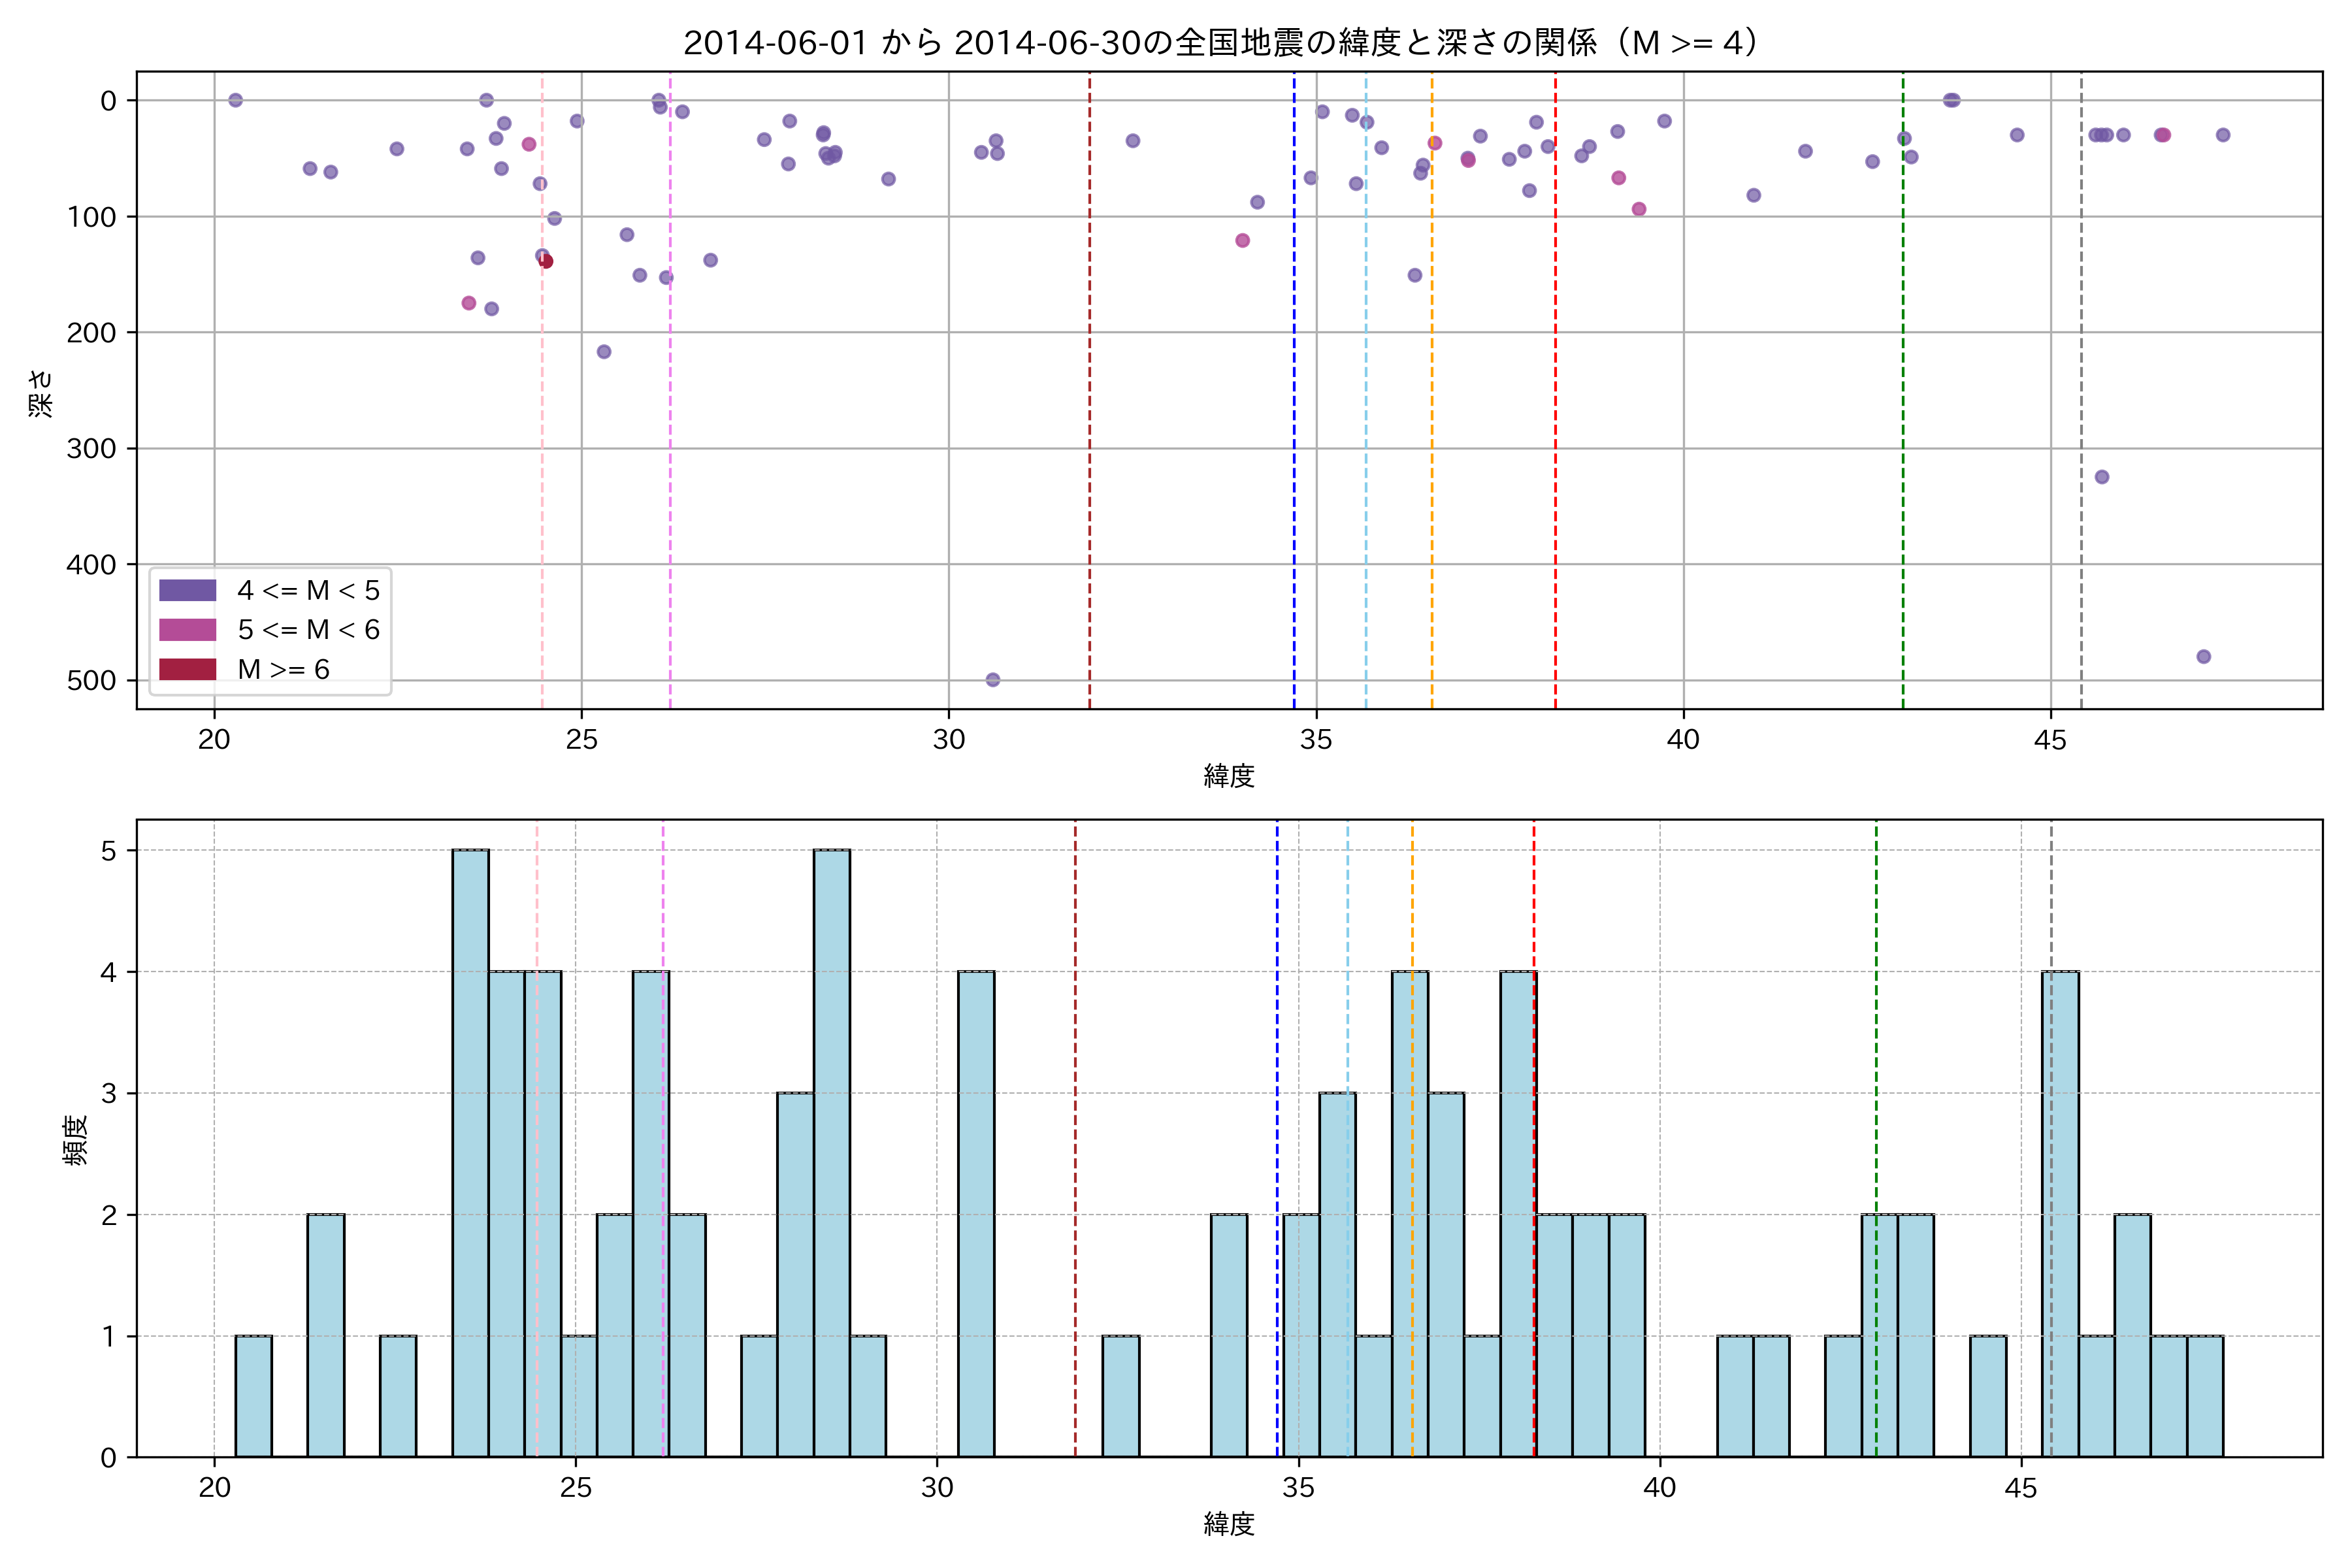This screenshot has height=1568, width=2352.
Task: Click the '頻度' y-axis label of histogram
Action: (76, 1141)
